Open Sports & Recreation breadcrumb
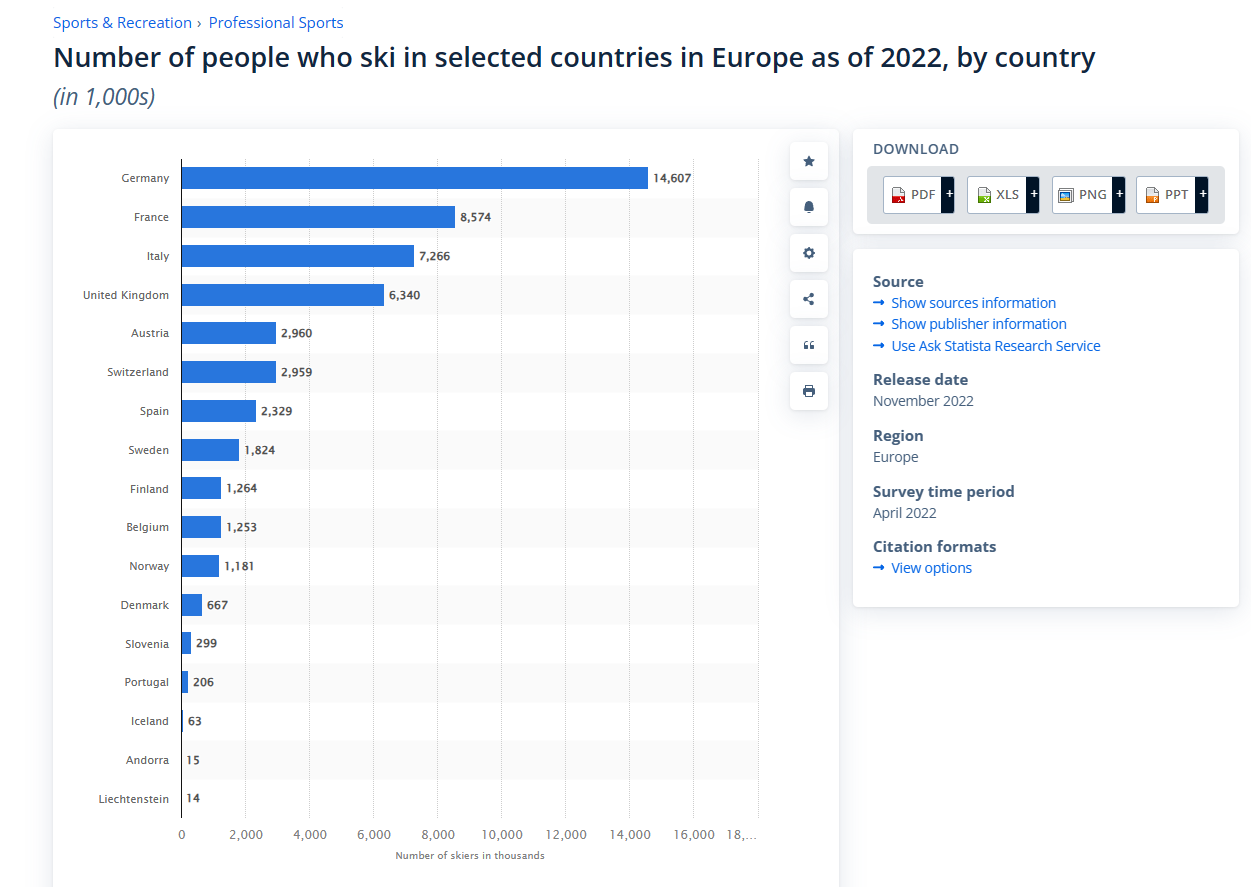1251x887 pixels. pyautogui.click(x=122, y=22)
